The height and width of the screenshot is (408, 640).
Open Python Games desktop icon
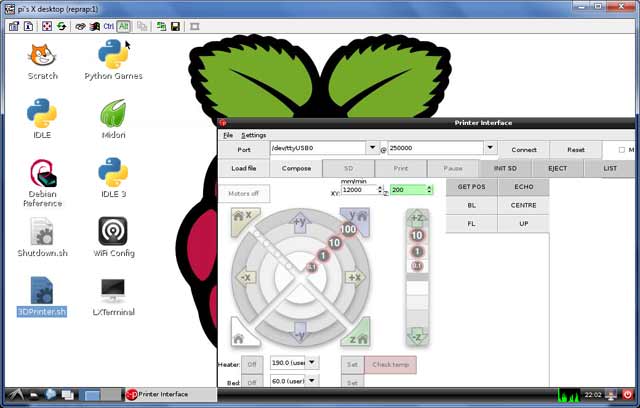coord(113,60)
